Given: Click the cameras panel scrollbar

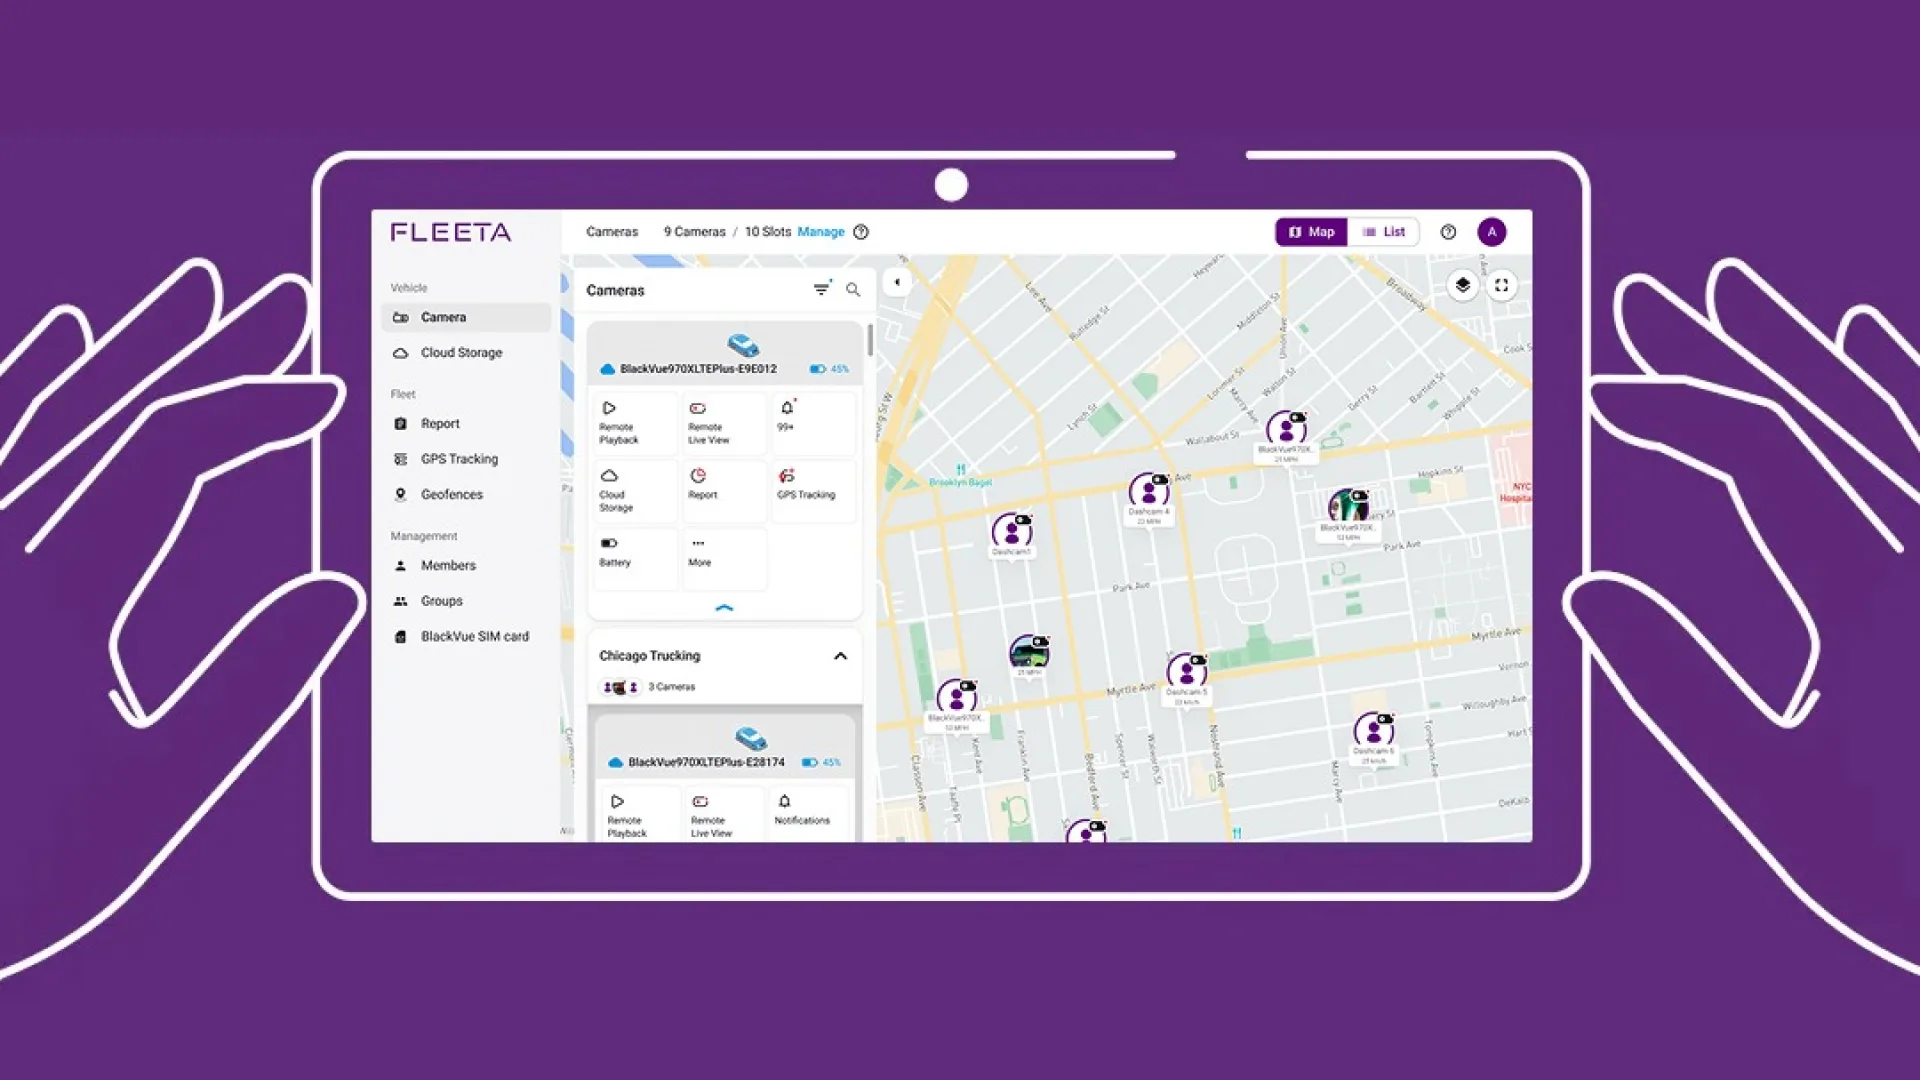Looking at the screenshot, I should [870, 340].
